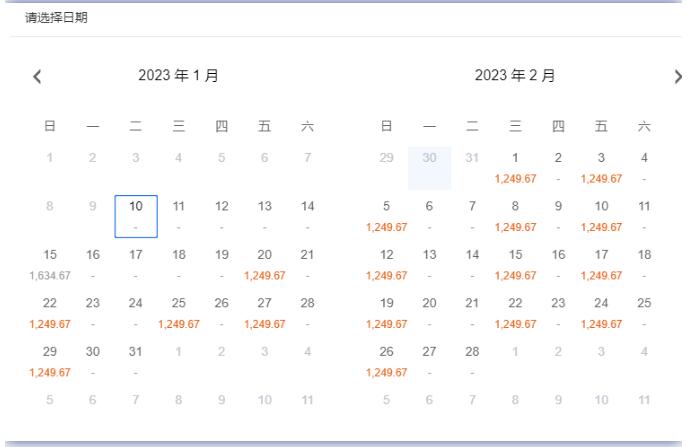Choose February 12 date cell
Screen dimensions: 692x447
pyautogui.click(x=387, y=265)
